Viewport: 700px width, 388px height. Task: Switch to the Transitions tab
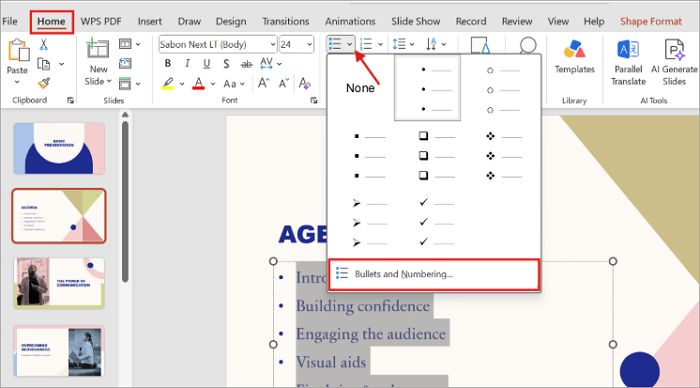tap(286, 21)
